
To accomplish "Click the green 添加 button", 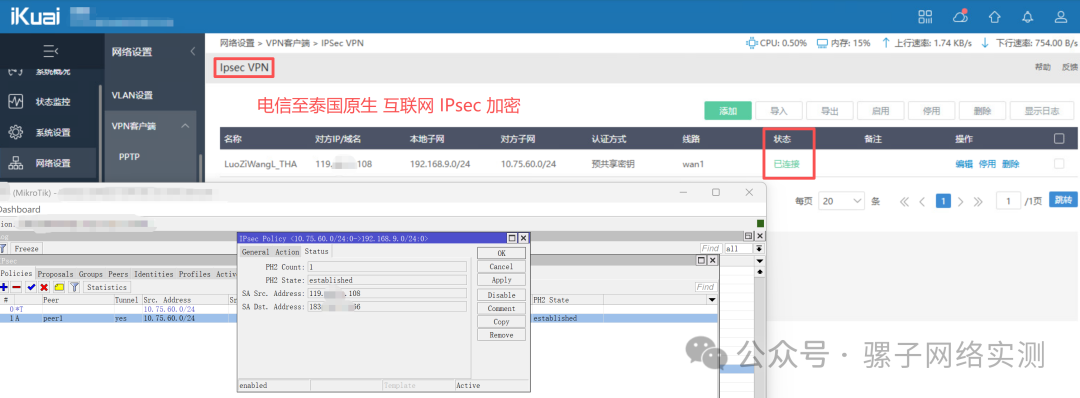I will pyautogui.click(x=728, y=111).
